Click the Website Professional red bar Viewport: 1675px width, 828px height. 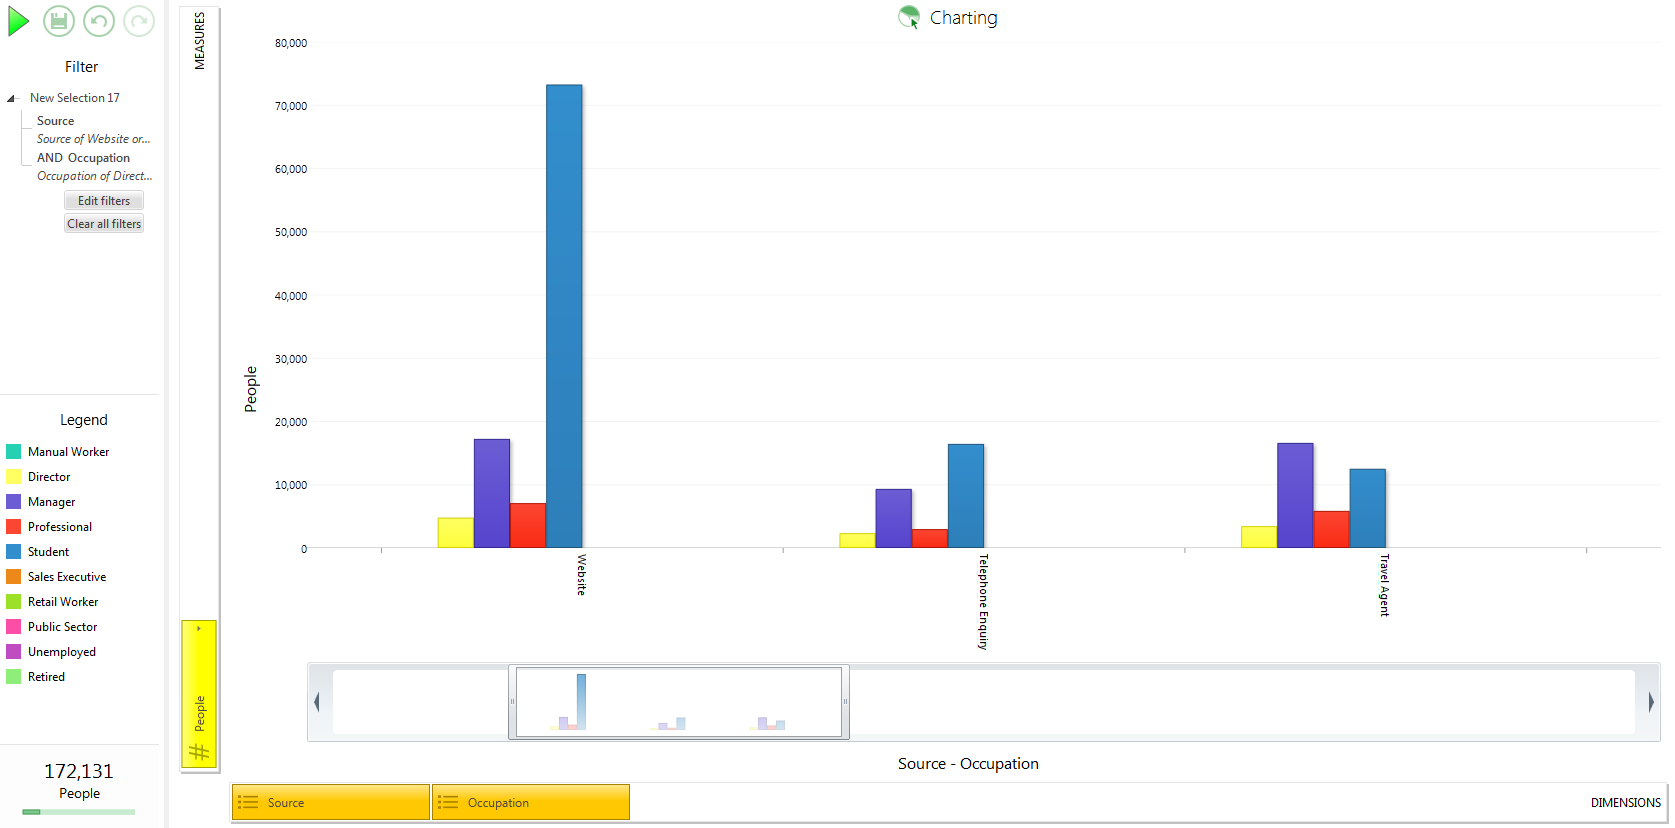pos(528,526)
